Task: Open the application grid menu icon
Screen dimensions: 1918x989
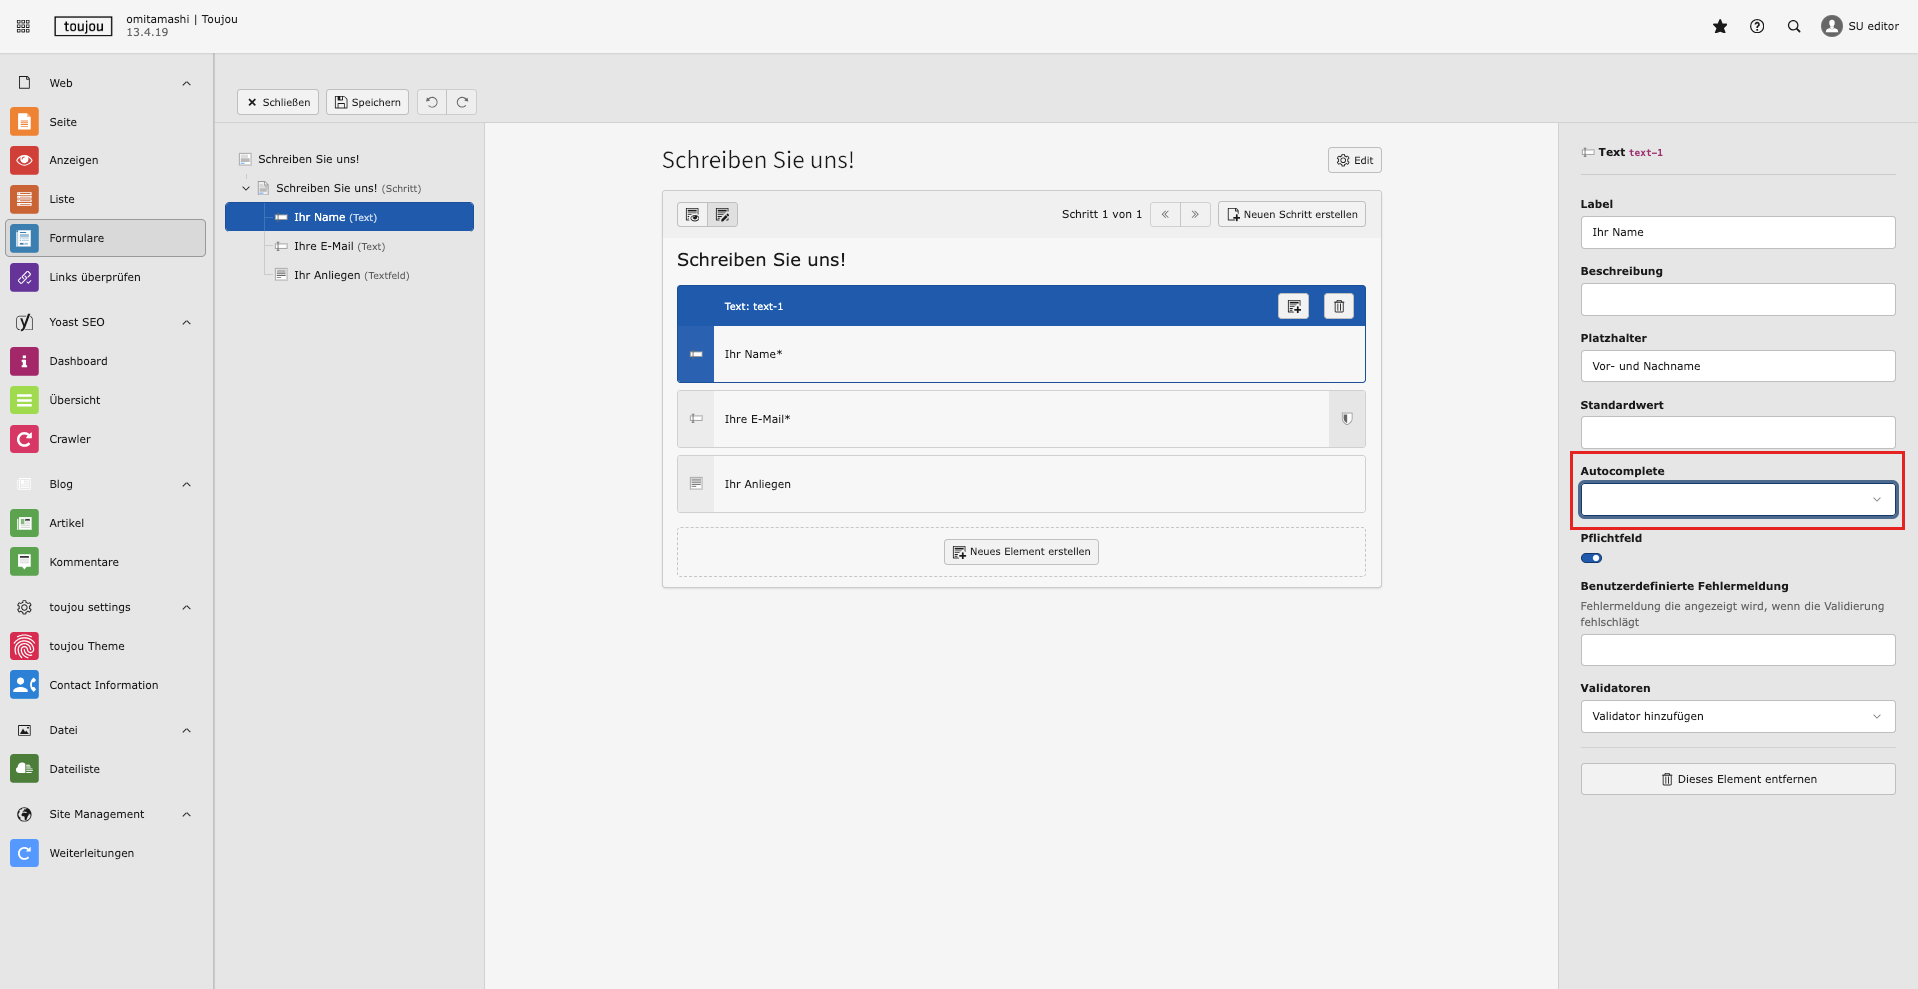Action: pos(23,27)
